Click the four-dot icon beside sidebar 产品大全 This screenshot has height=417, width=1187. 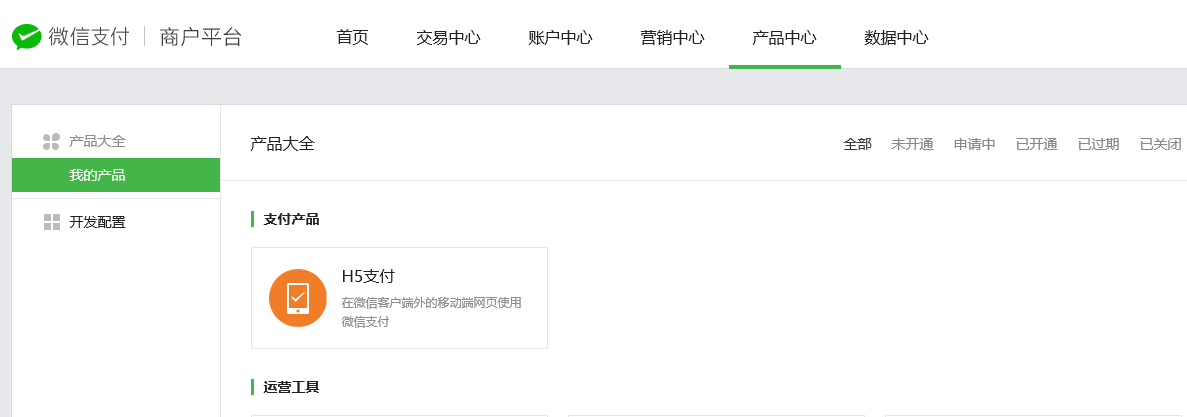pyautogui.click(x=51, y=142)
